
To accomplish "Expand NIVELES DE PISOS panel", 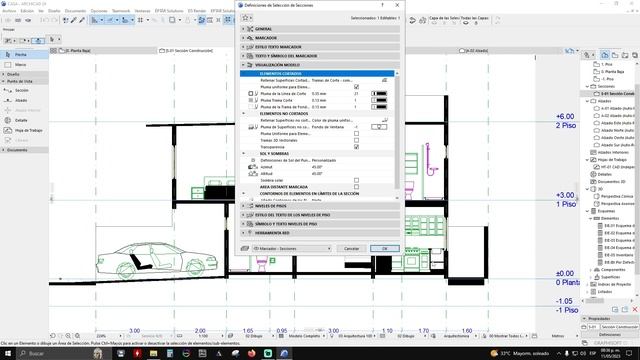I will (320, 206).
